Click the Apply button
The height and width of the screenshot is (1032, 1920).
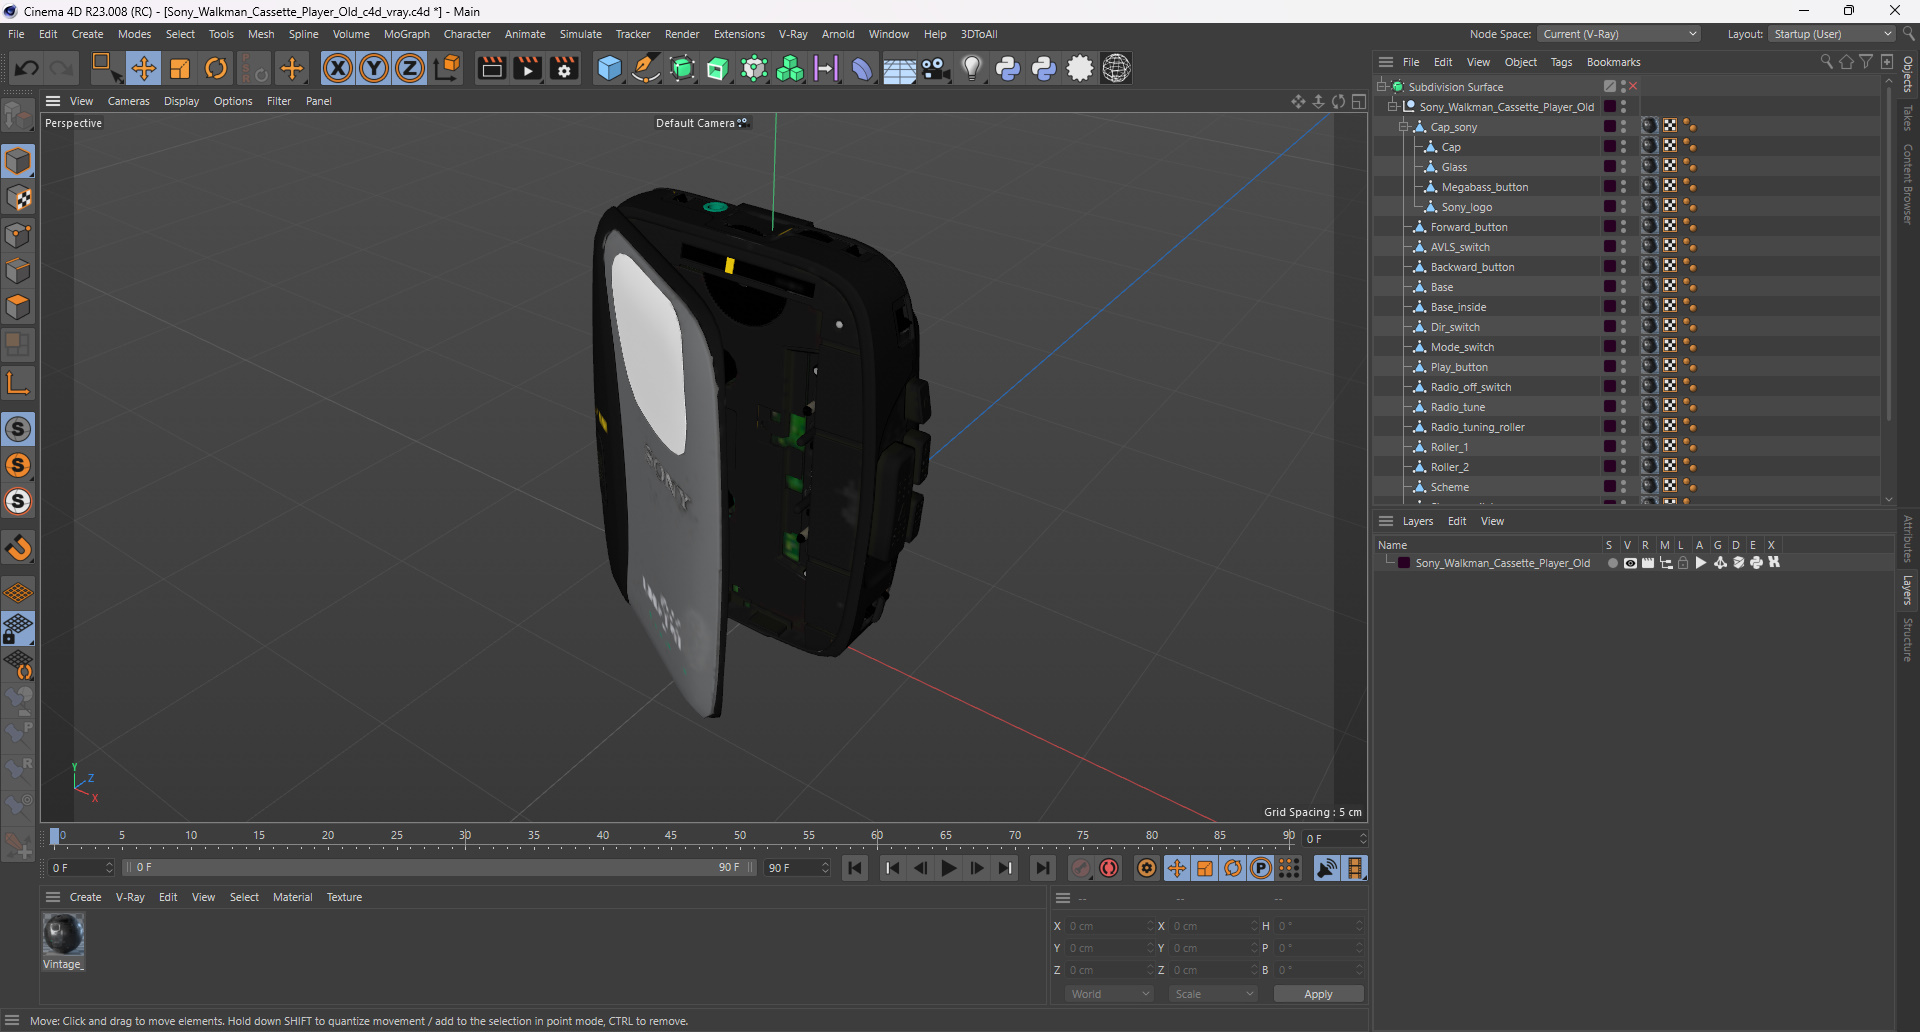tap(1318, 994)
